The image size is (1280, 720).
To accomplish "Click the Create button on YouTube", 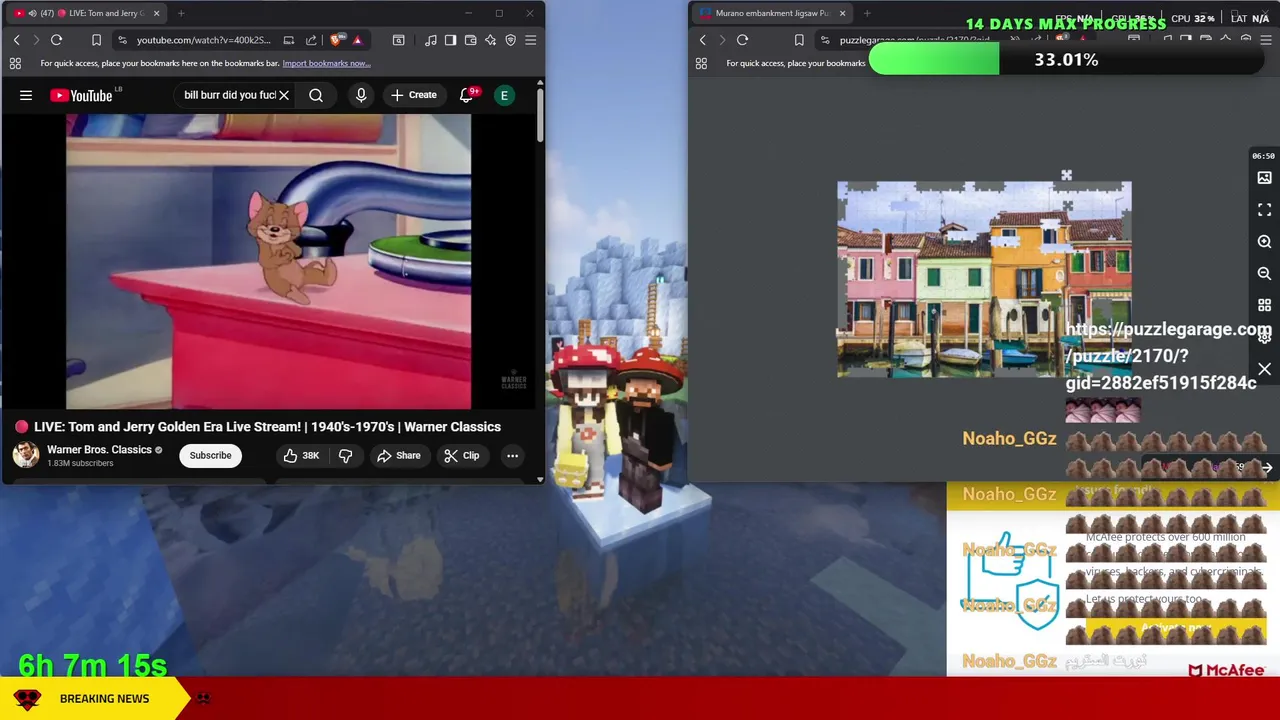I will tap(414, 95).
